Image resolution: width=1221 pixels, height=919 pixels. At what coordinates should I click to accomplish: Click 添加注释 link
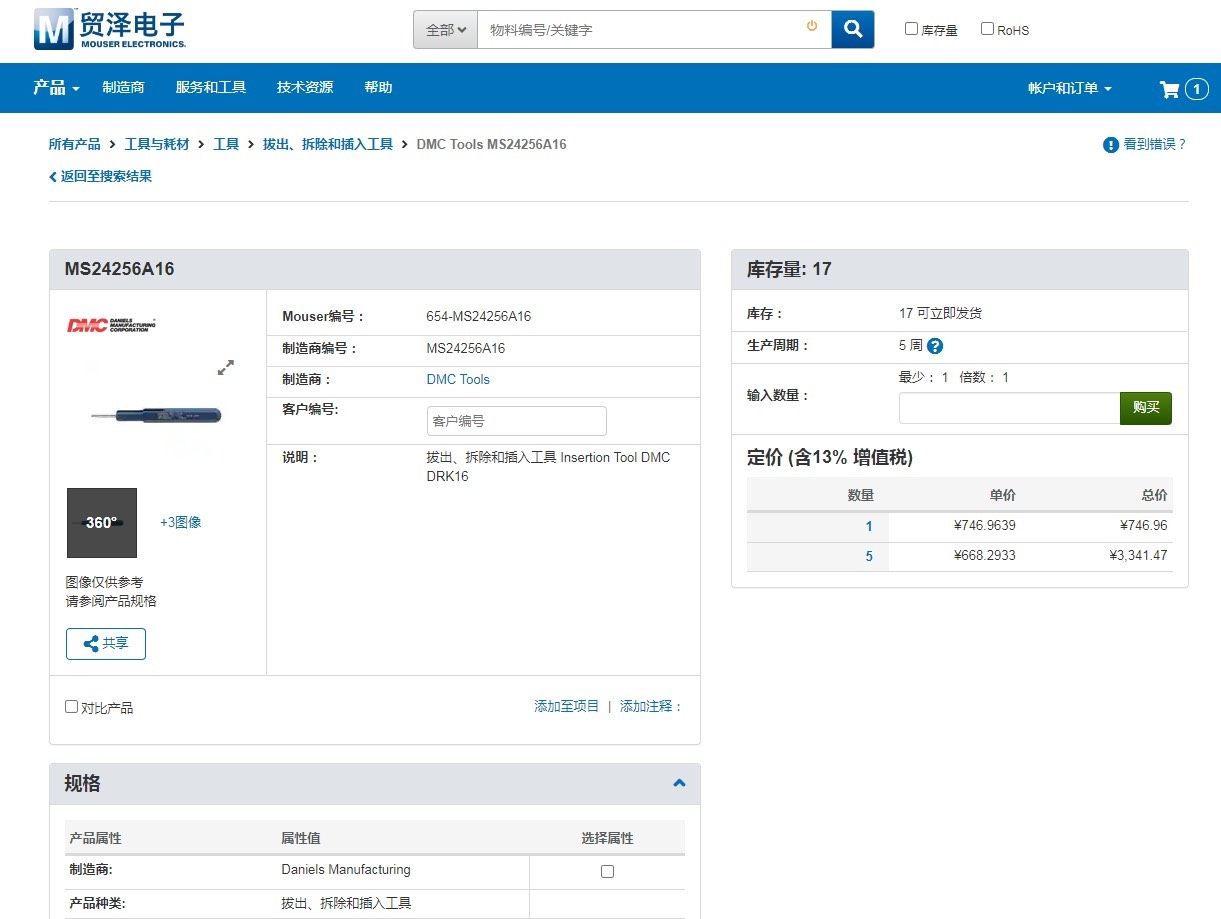651,706
